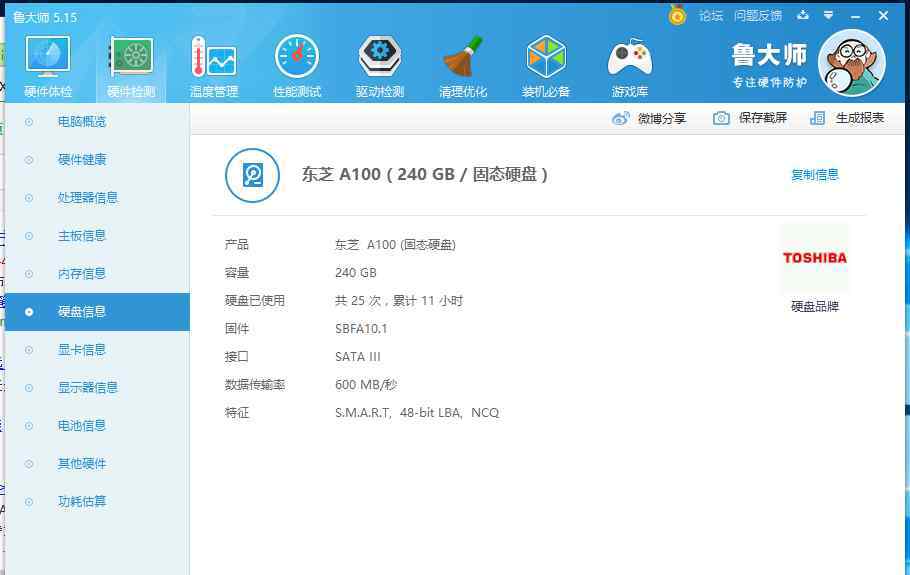This screenshot has width=910, height=575.
Task: Click the radio bullet beside 主板信息
Action: (x=28, y=236)
